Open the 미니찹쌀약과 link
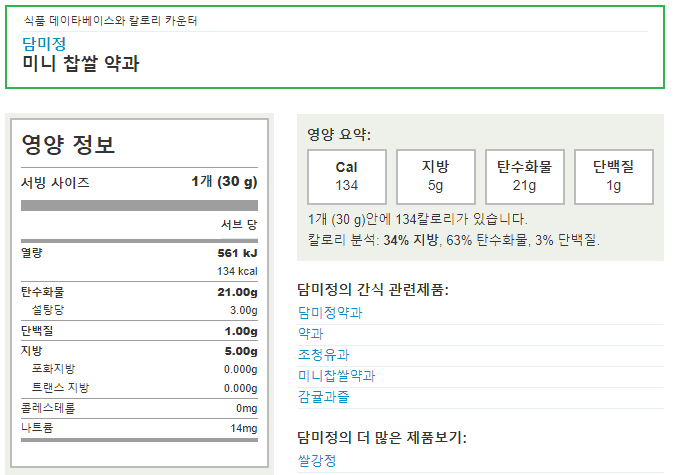This screenshot has height=475, width=677. tap(336, 375)
